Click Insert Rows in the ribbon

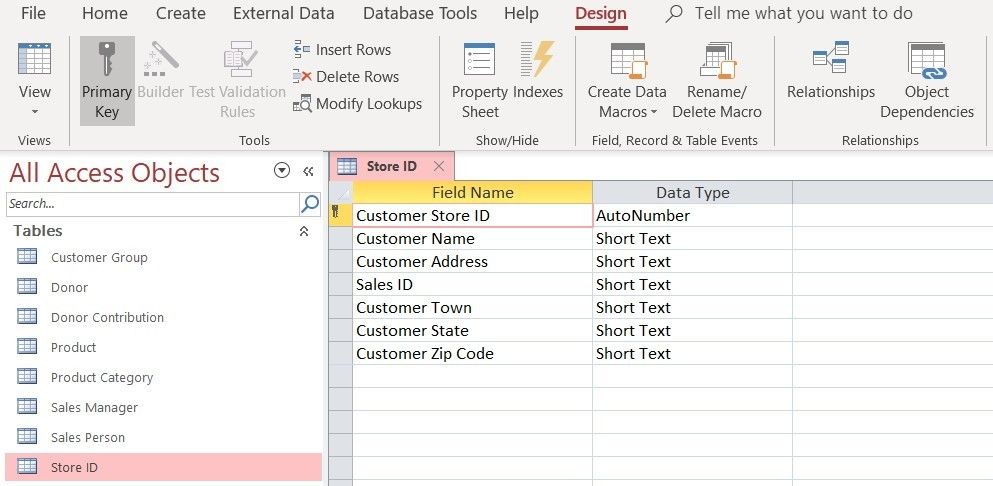342,49
